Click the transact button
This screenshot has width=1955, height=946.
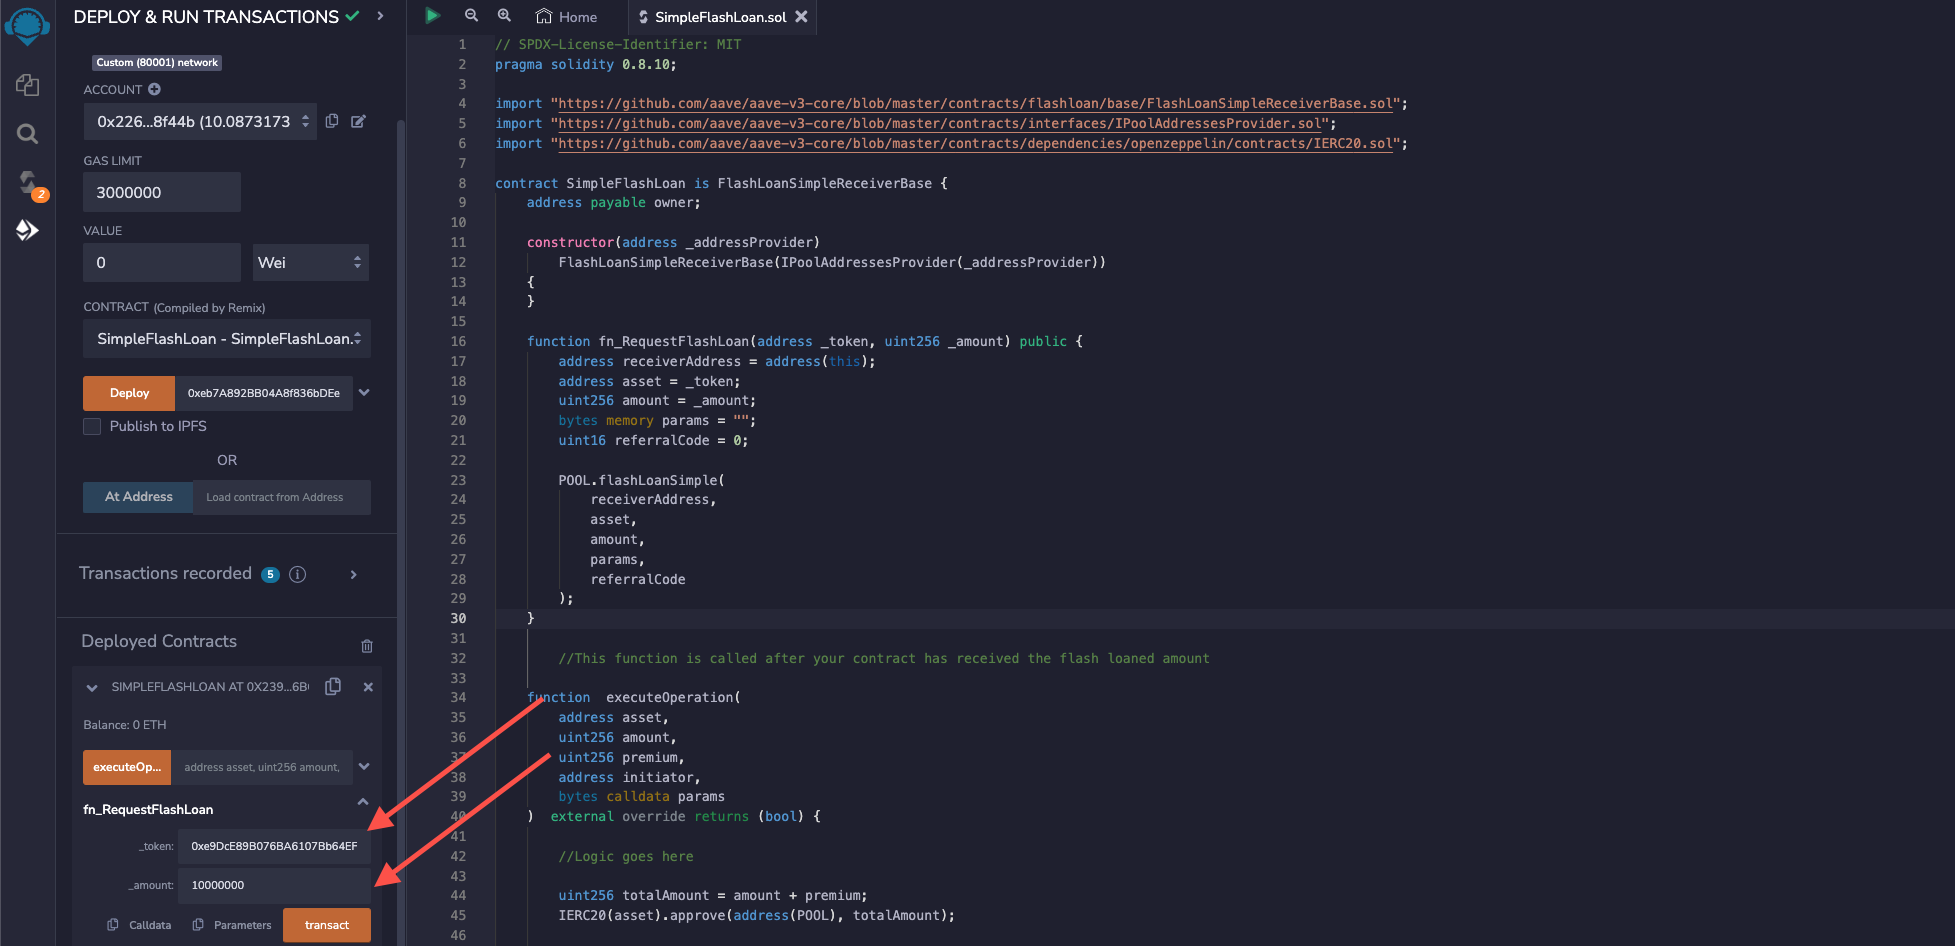(327, 925)
